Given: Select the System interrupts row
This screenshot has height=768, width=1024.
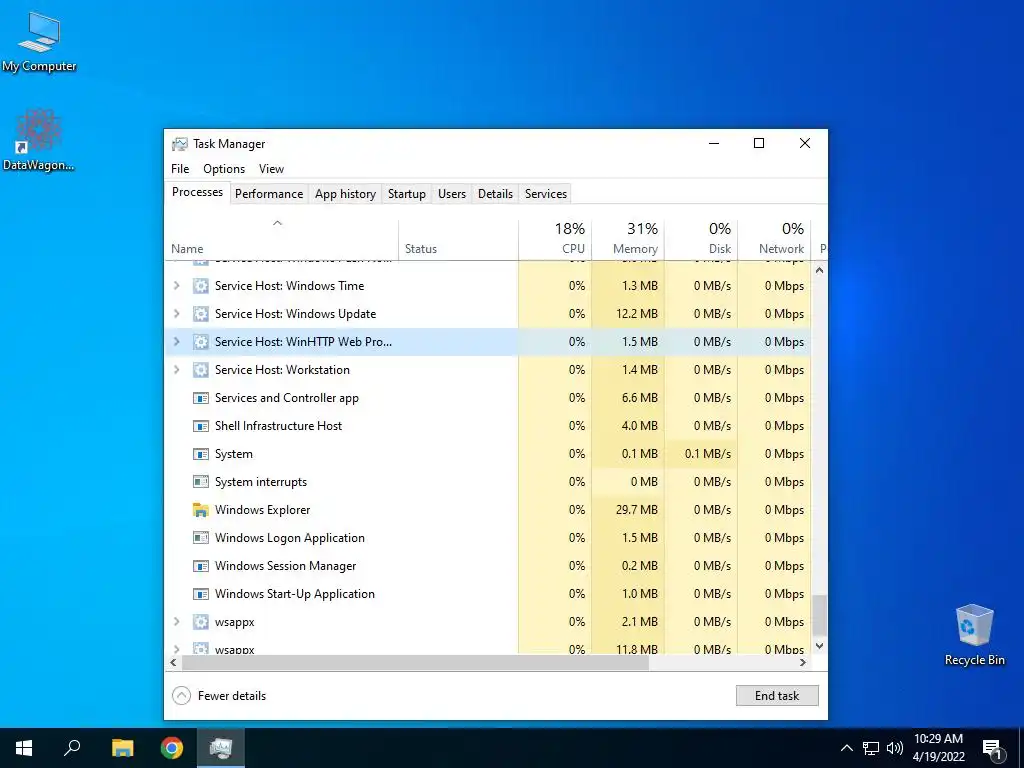Looking at the screenshot, I should (x=488, y=483).
